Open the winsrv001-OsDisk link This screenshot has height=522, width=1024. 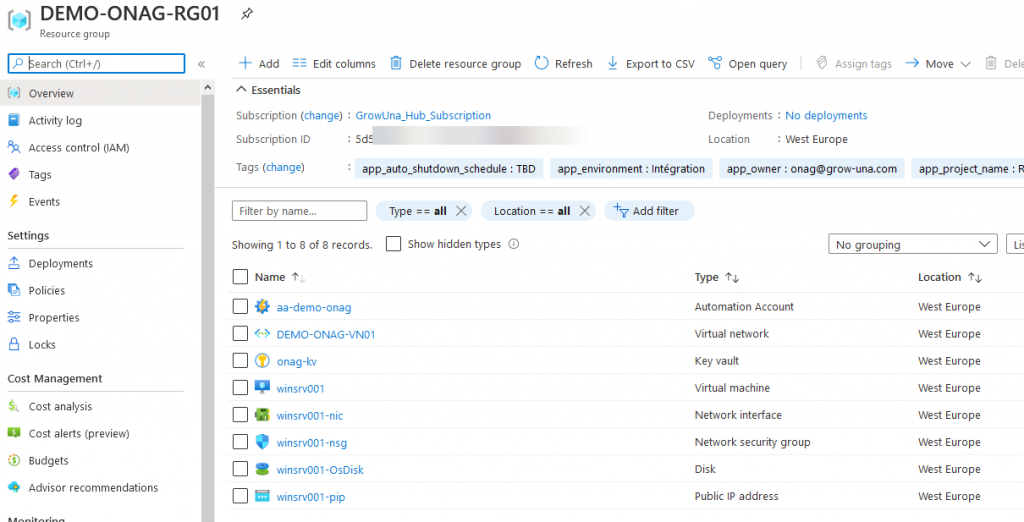[320, 470]
